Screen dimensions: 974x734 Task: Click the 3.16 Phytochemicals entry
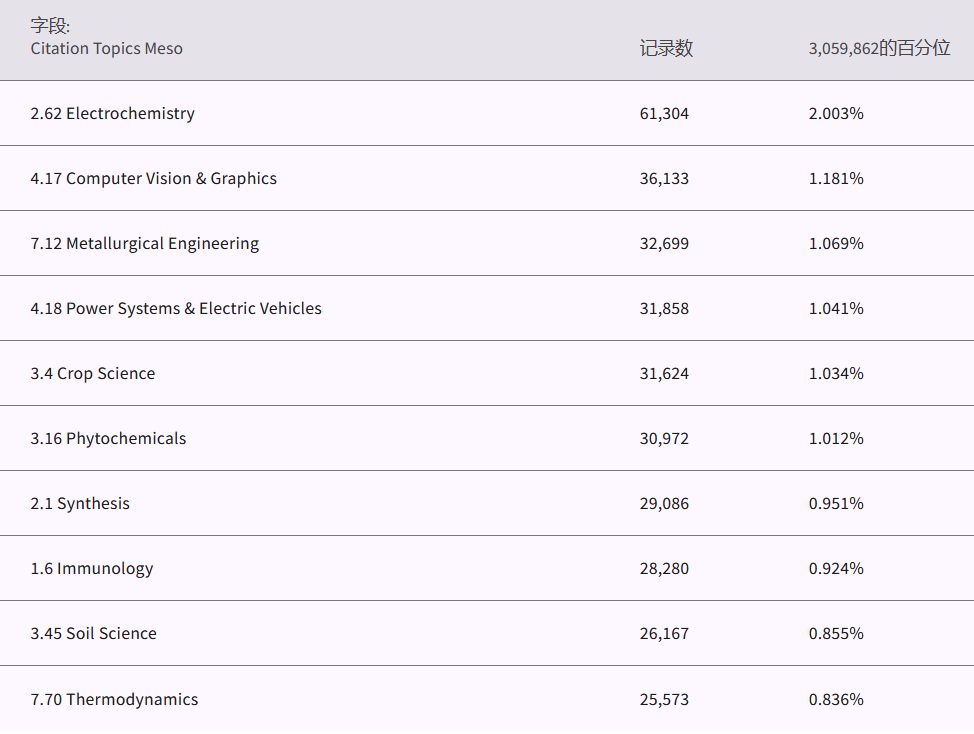pyautogui.click(x=108, y=438)
